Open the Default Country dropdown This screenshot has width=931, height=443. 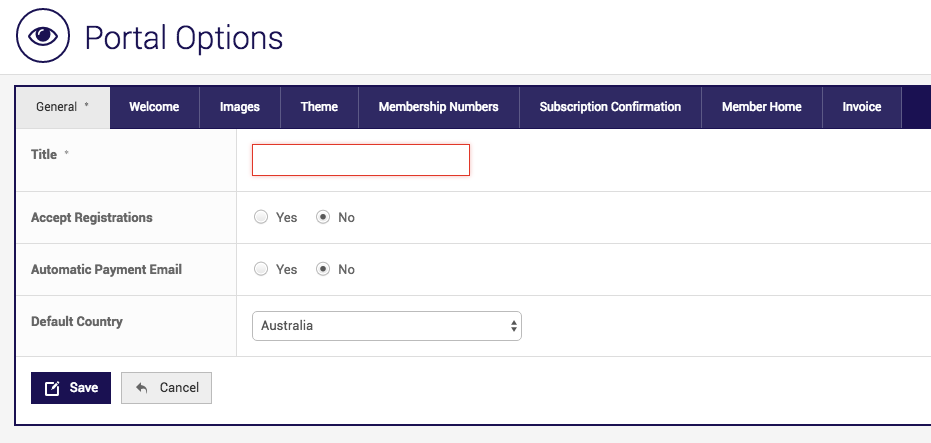(386, 326)
